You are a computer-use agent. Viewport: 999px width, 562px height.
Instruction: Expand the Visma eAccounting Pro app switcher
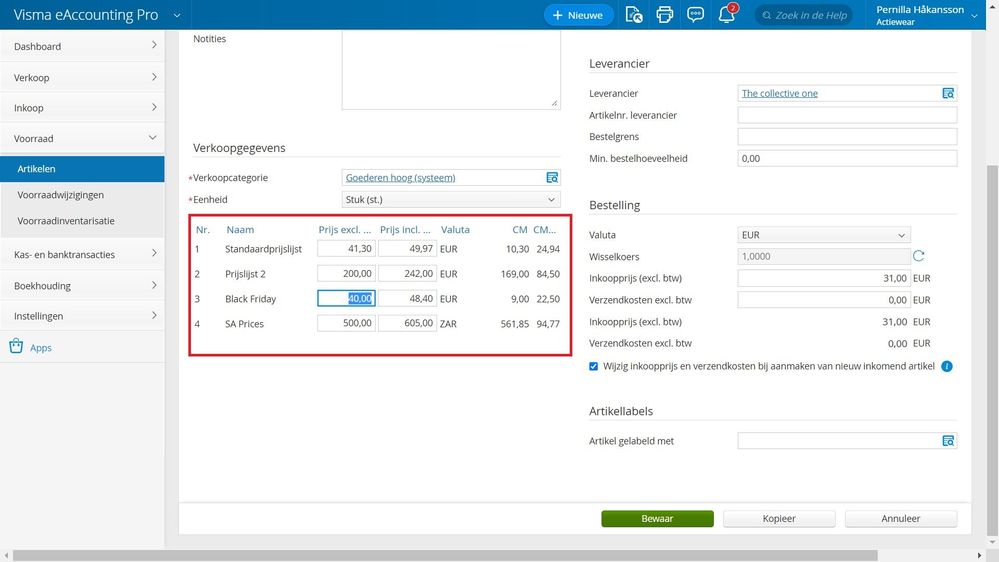(177, 15)
